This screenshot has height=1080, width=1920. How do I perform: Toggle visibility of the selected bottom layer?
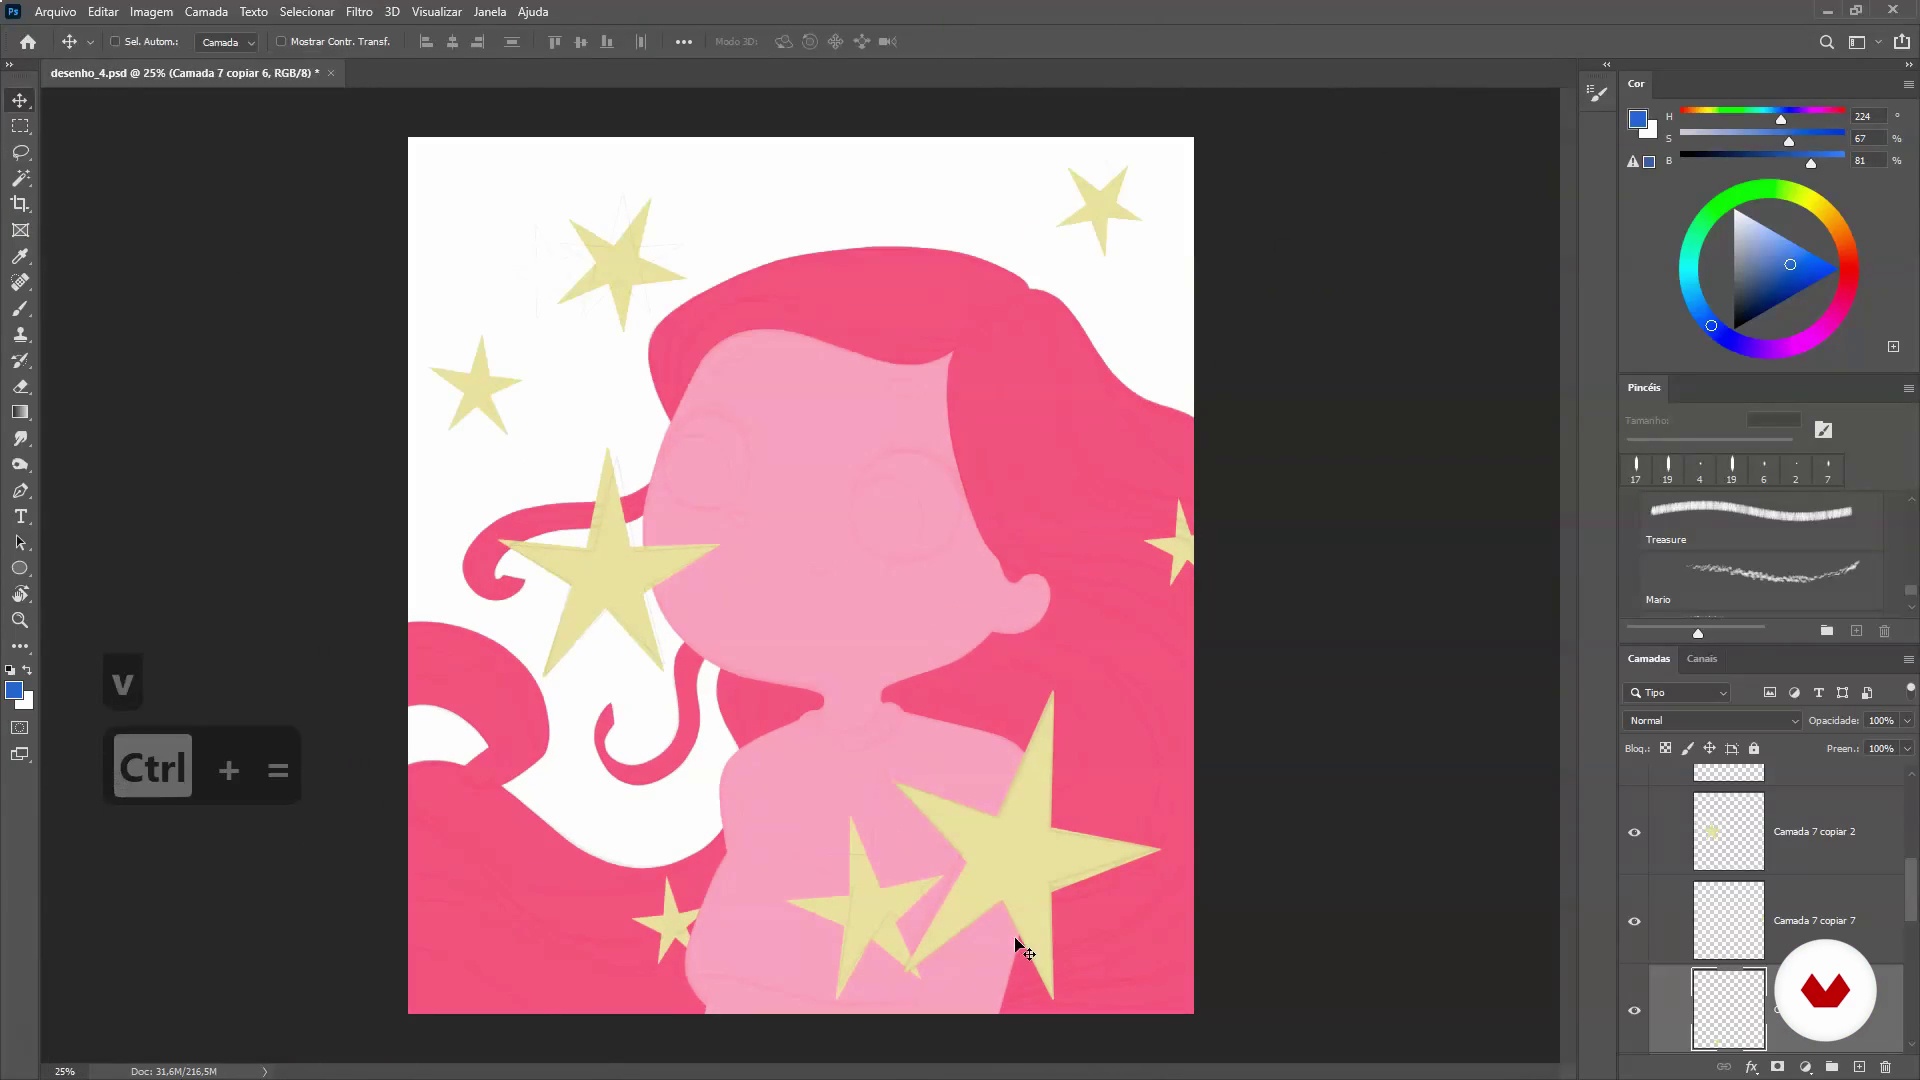coord(1635,1010)
